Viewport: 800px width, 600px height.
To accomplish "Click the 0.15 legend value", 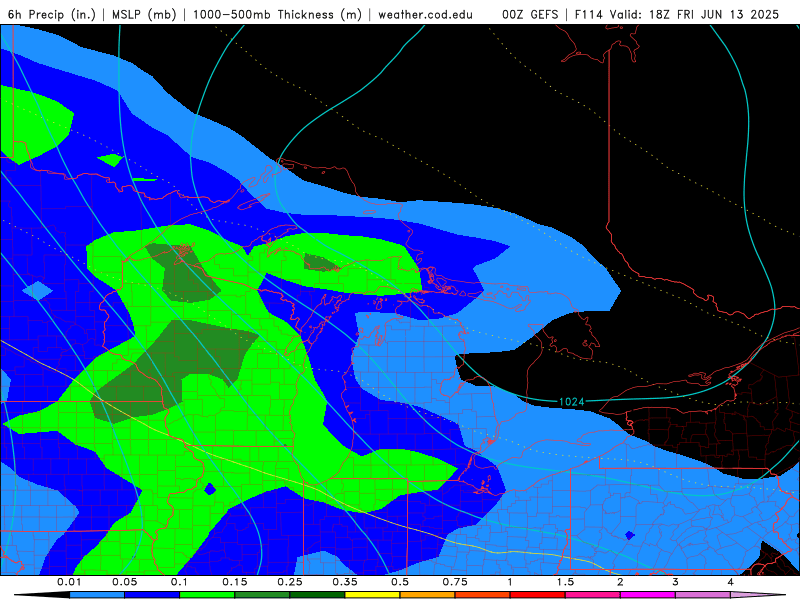I will pos(235,582).
